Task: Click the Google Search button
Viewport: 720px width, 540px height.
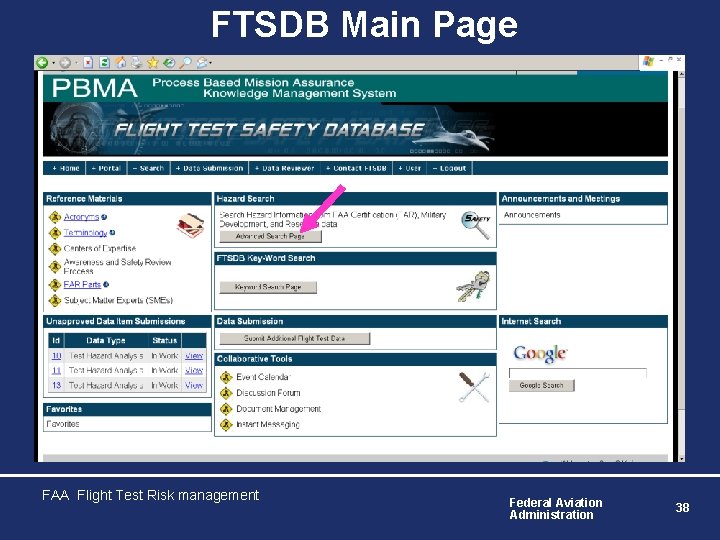Action: click(x=541, y=385)
